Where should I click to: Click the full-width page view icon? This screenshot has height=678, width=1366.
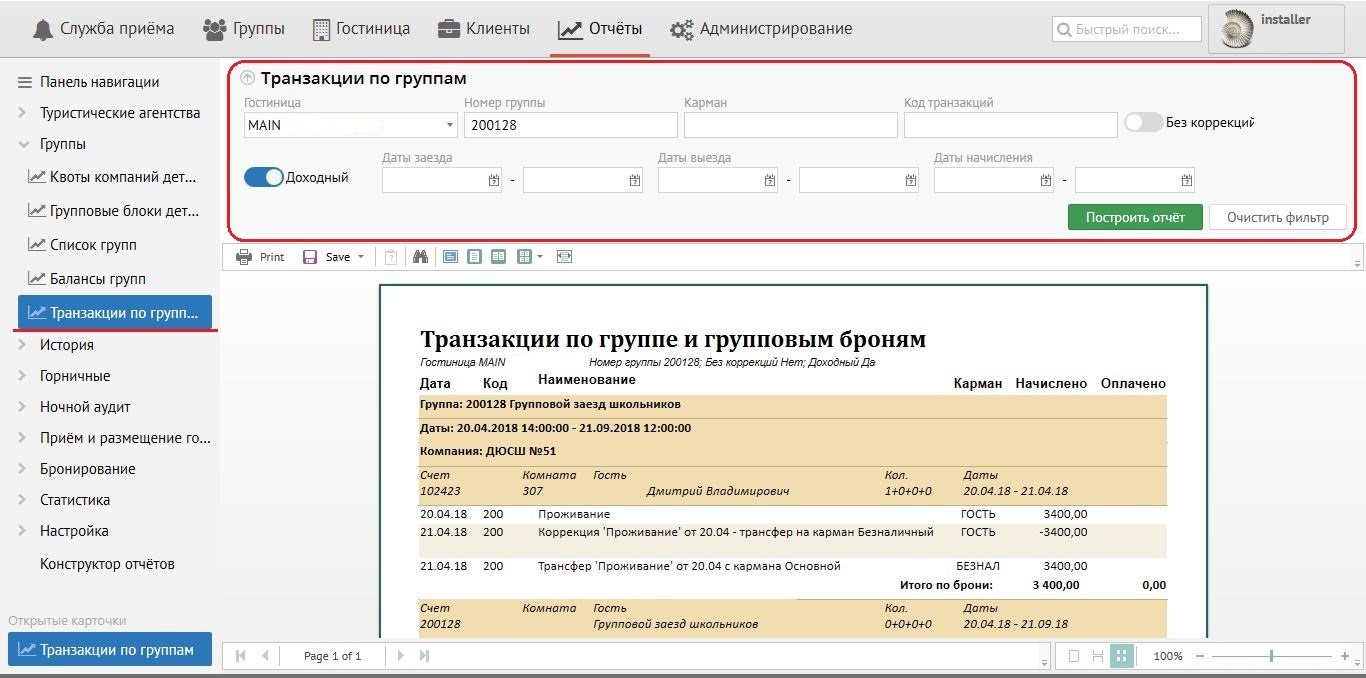(565, 257)
